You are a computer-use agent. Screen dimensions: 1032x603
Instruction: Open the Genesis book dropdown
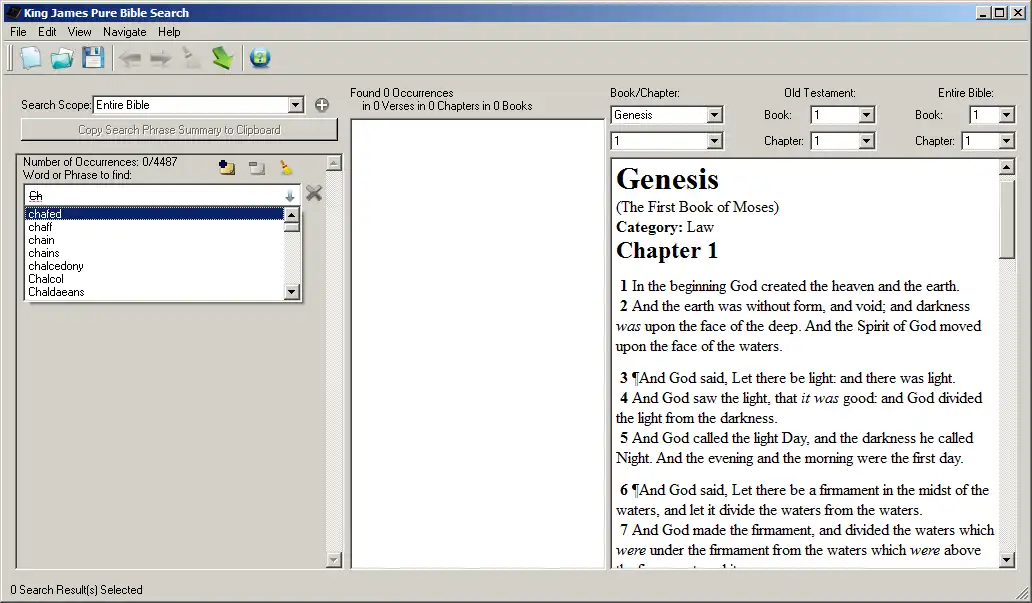coord(714,115)
